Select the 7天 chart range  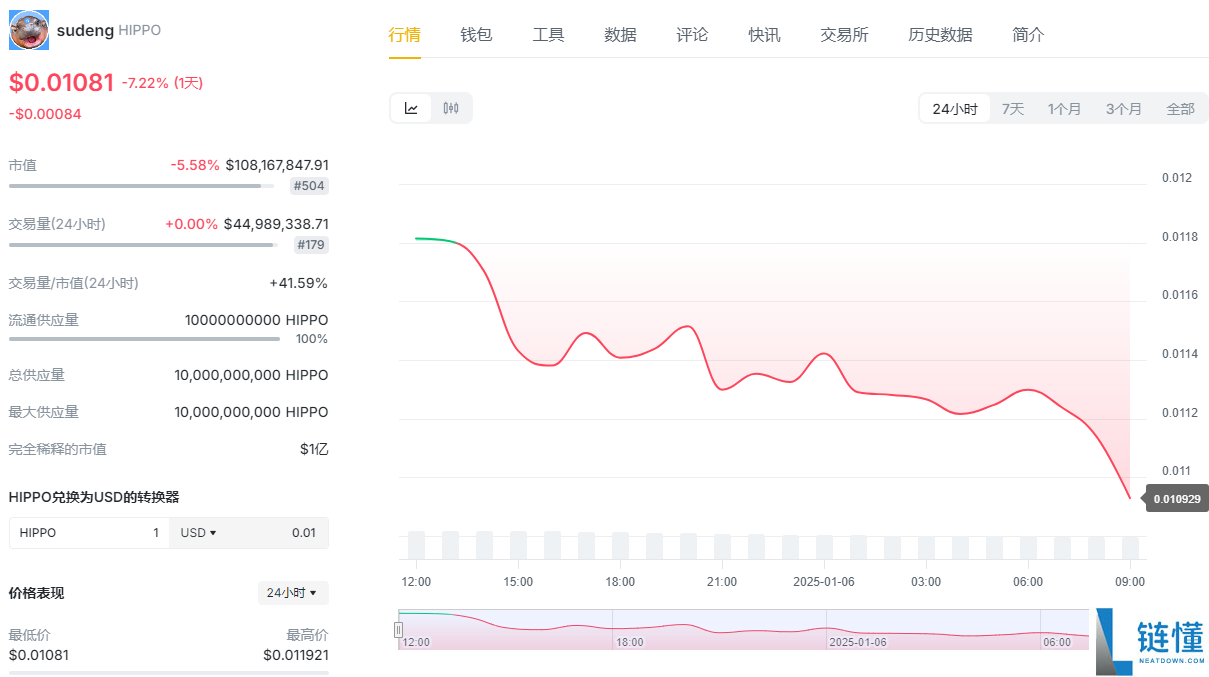click(x=1013, y=109)
